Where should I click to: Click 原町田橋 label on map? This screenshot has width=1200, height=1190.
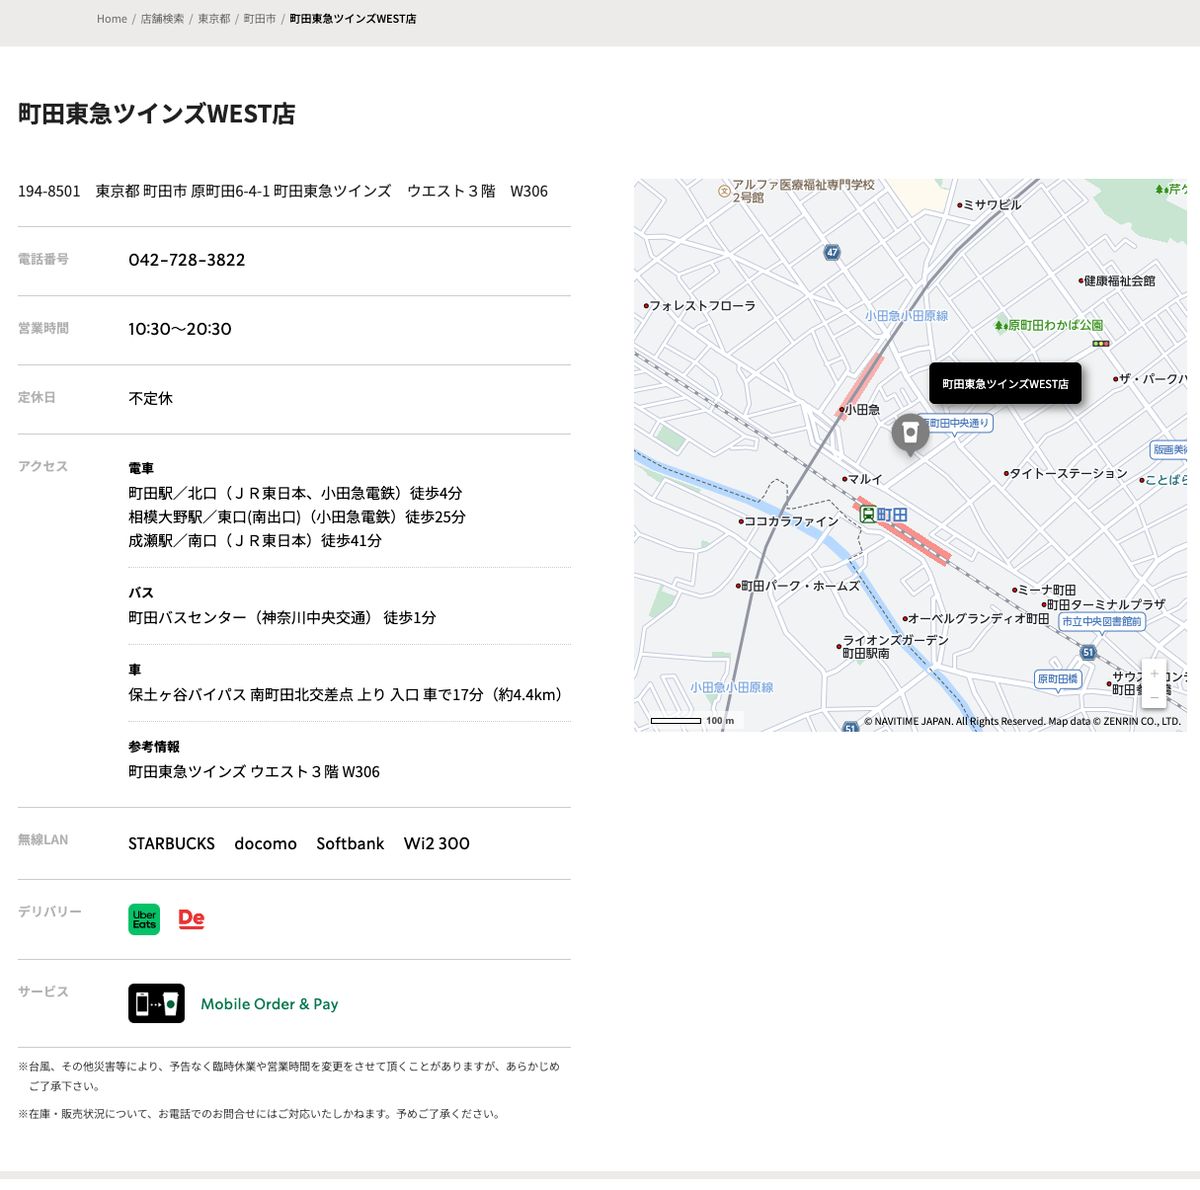[x=1058, y=679]
